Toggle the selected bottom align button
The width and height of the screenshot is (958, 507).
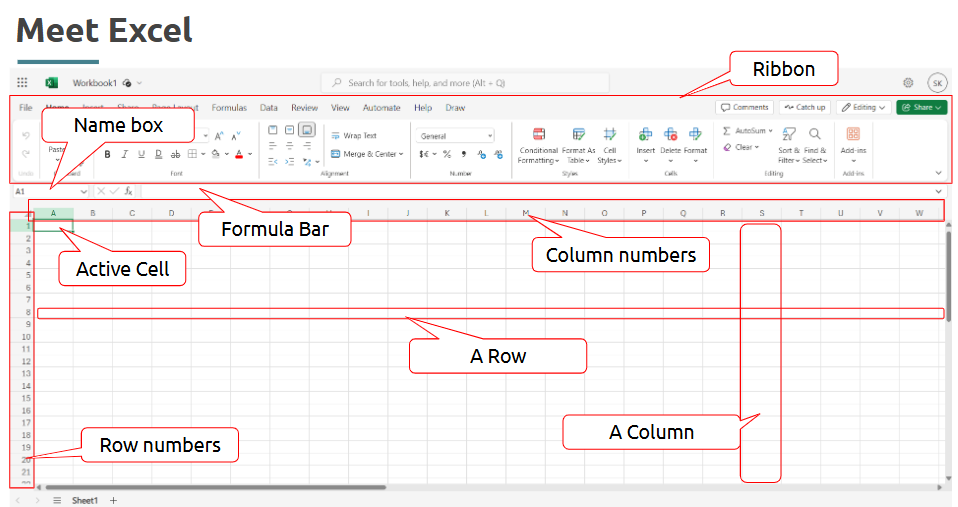point(307,129)
